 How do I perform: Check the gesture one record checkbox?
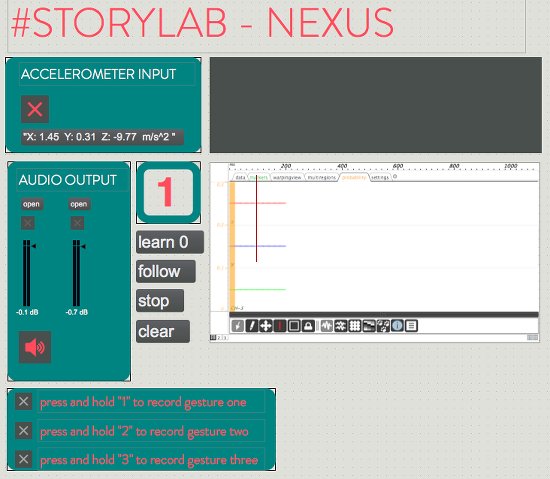pyautogui.click(x=24, y=401)
